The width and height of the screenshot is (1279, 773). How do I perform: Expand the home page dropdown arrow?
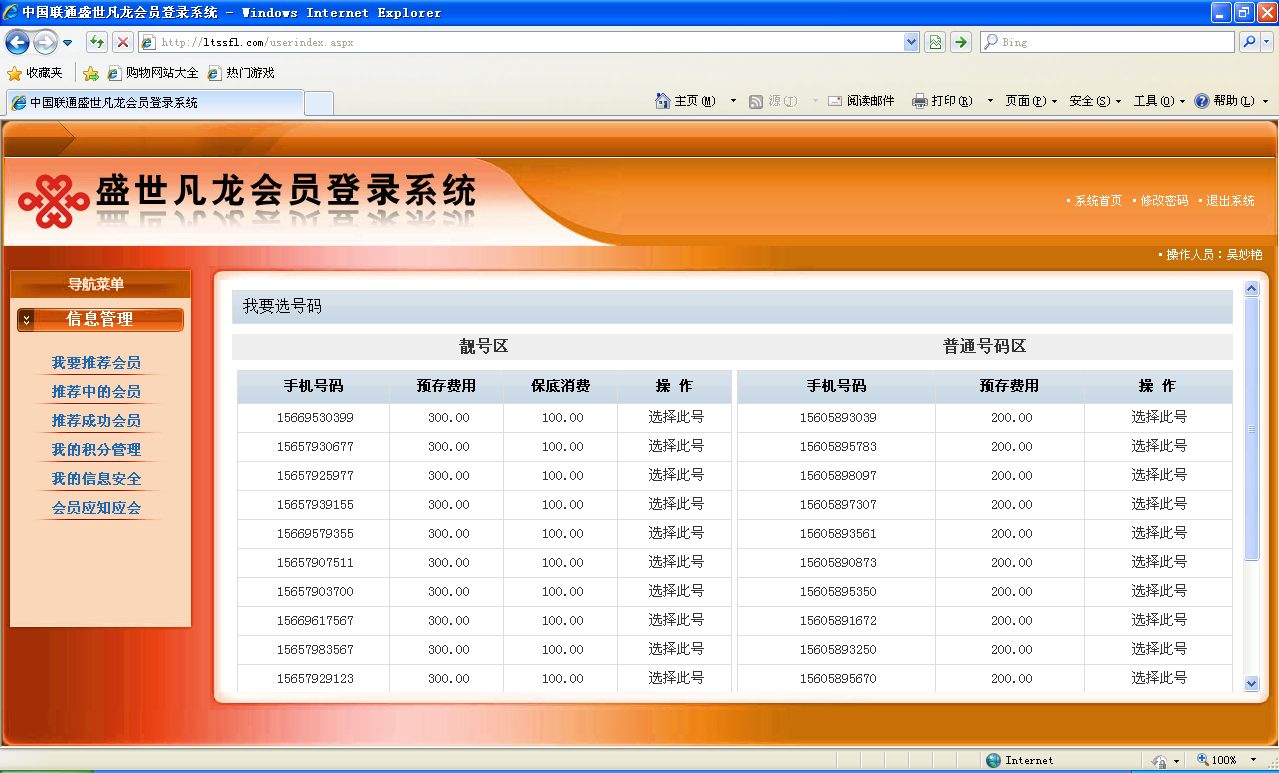point(733,101)
